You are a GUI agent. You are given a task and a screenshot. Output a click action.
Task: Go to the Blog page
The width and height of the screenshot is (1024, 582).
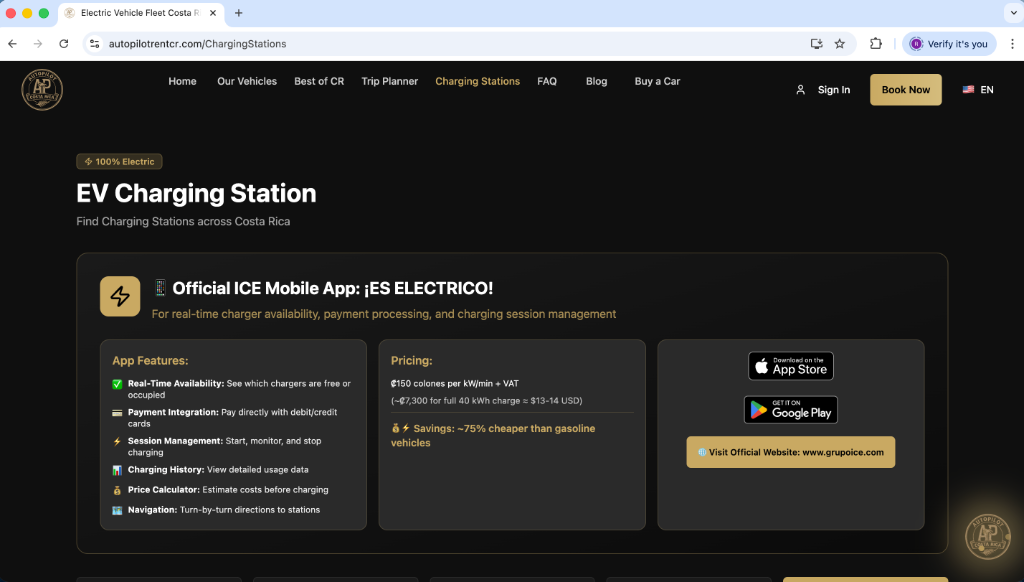(x=596, y=81)
